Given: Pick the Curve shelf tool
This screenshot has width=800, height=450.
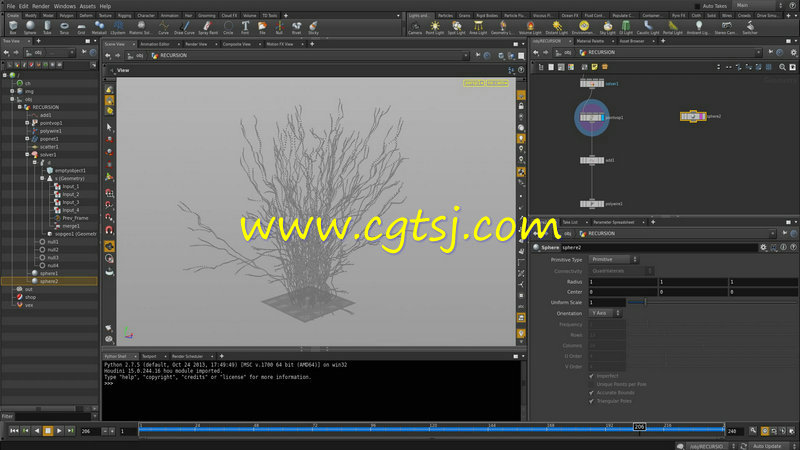Looking at the screenshot, I should 163,27.
